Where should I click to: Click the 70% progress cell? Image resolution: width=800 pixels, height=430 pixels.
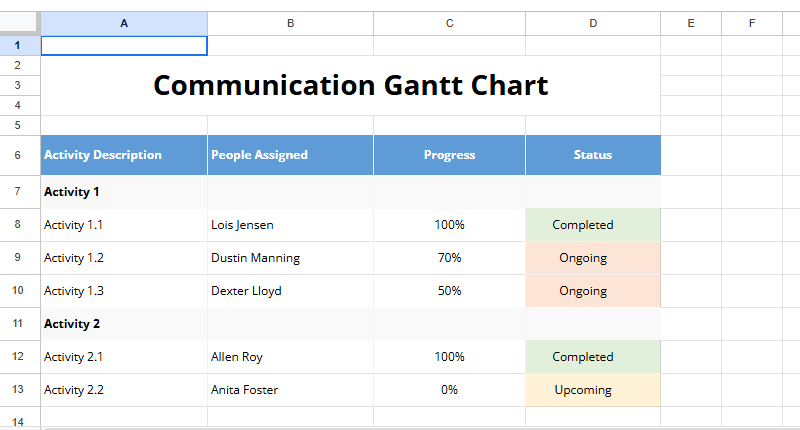(x=449, y=258)
